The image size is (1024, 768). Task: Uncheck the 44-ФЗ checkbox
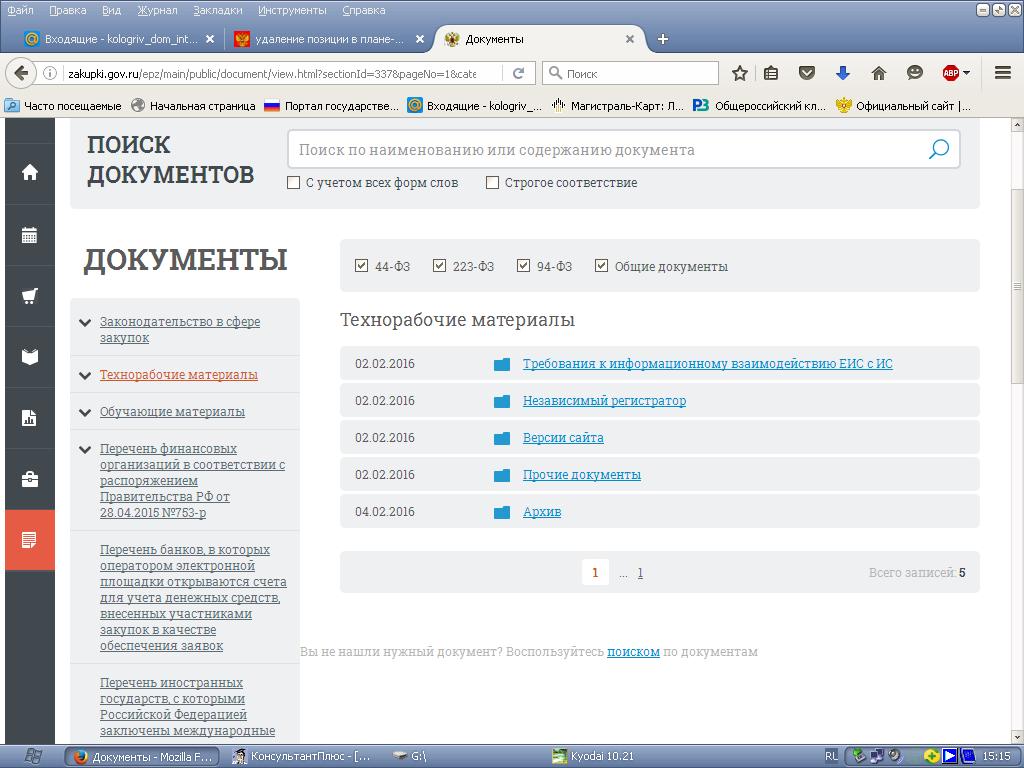362,266
